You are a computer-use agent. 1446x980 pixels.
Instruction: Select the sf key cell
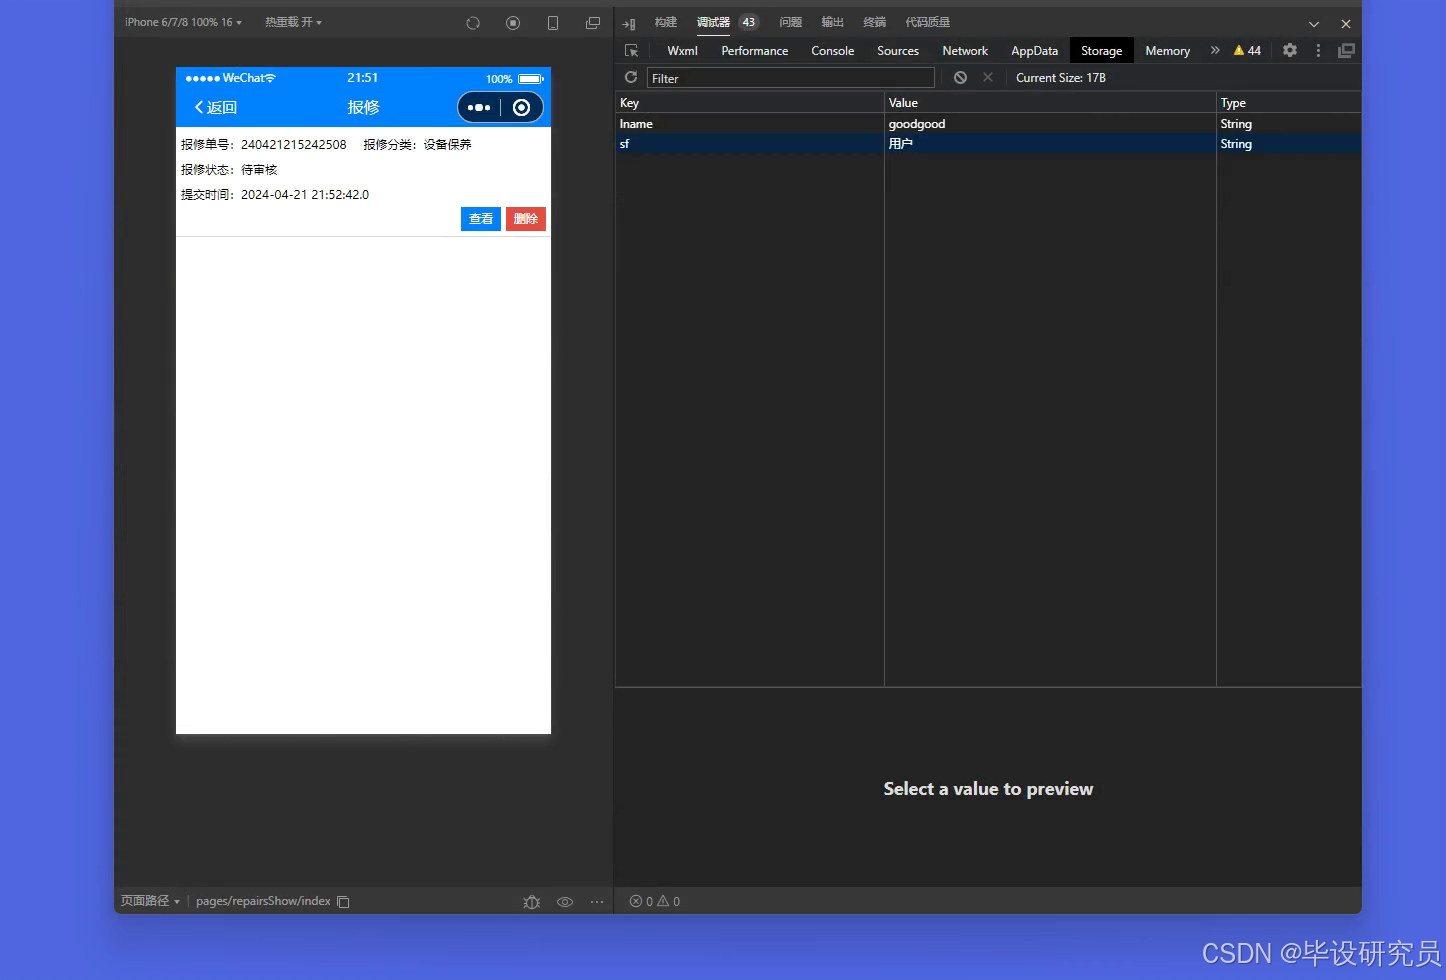click(x=749, y=144)
